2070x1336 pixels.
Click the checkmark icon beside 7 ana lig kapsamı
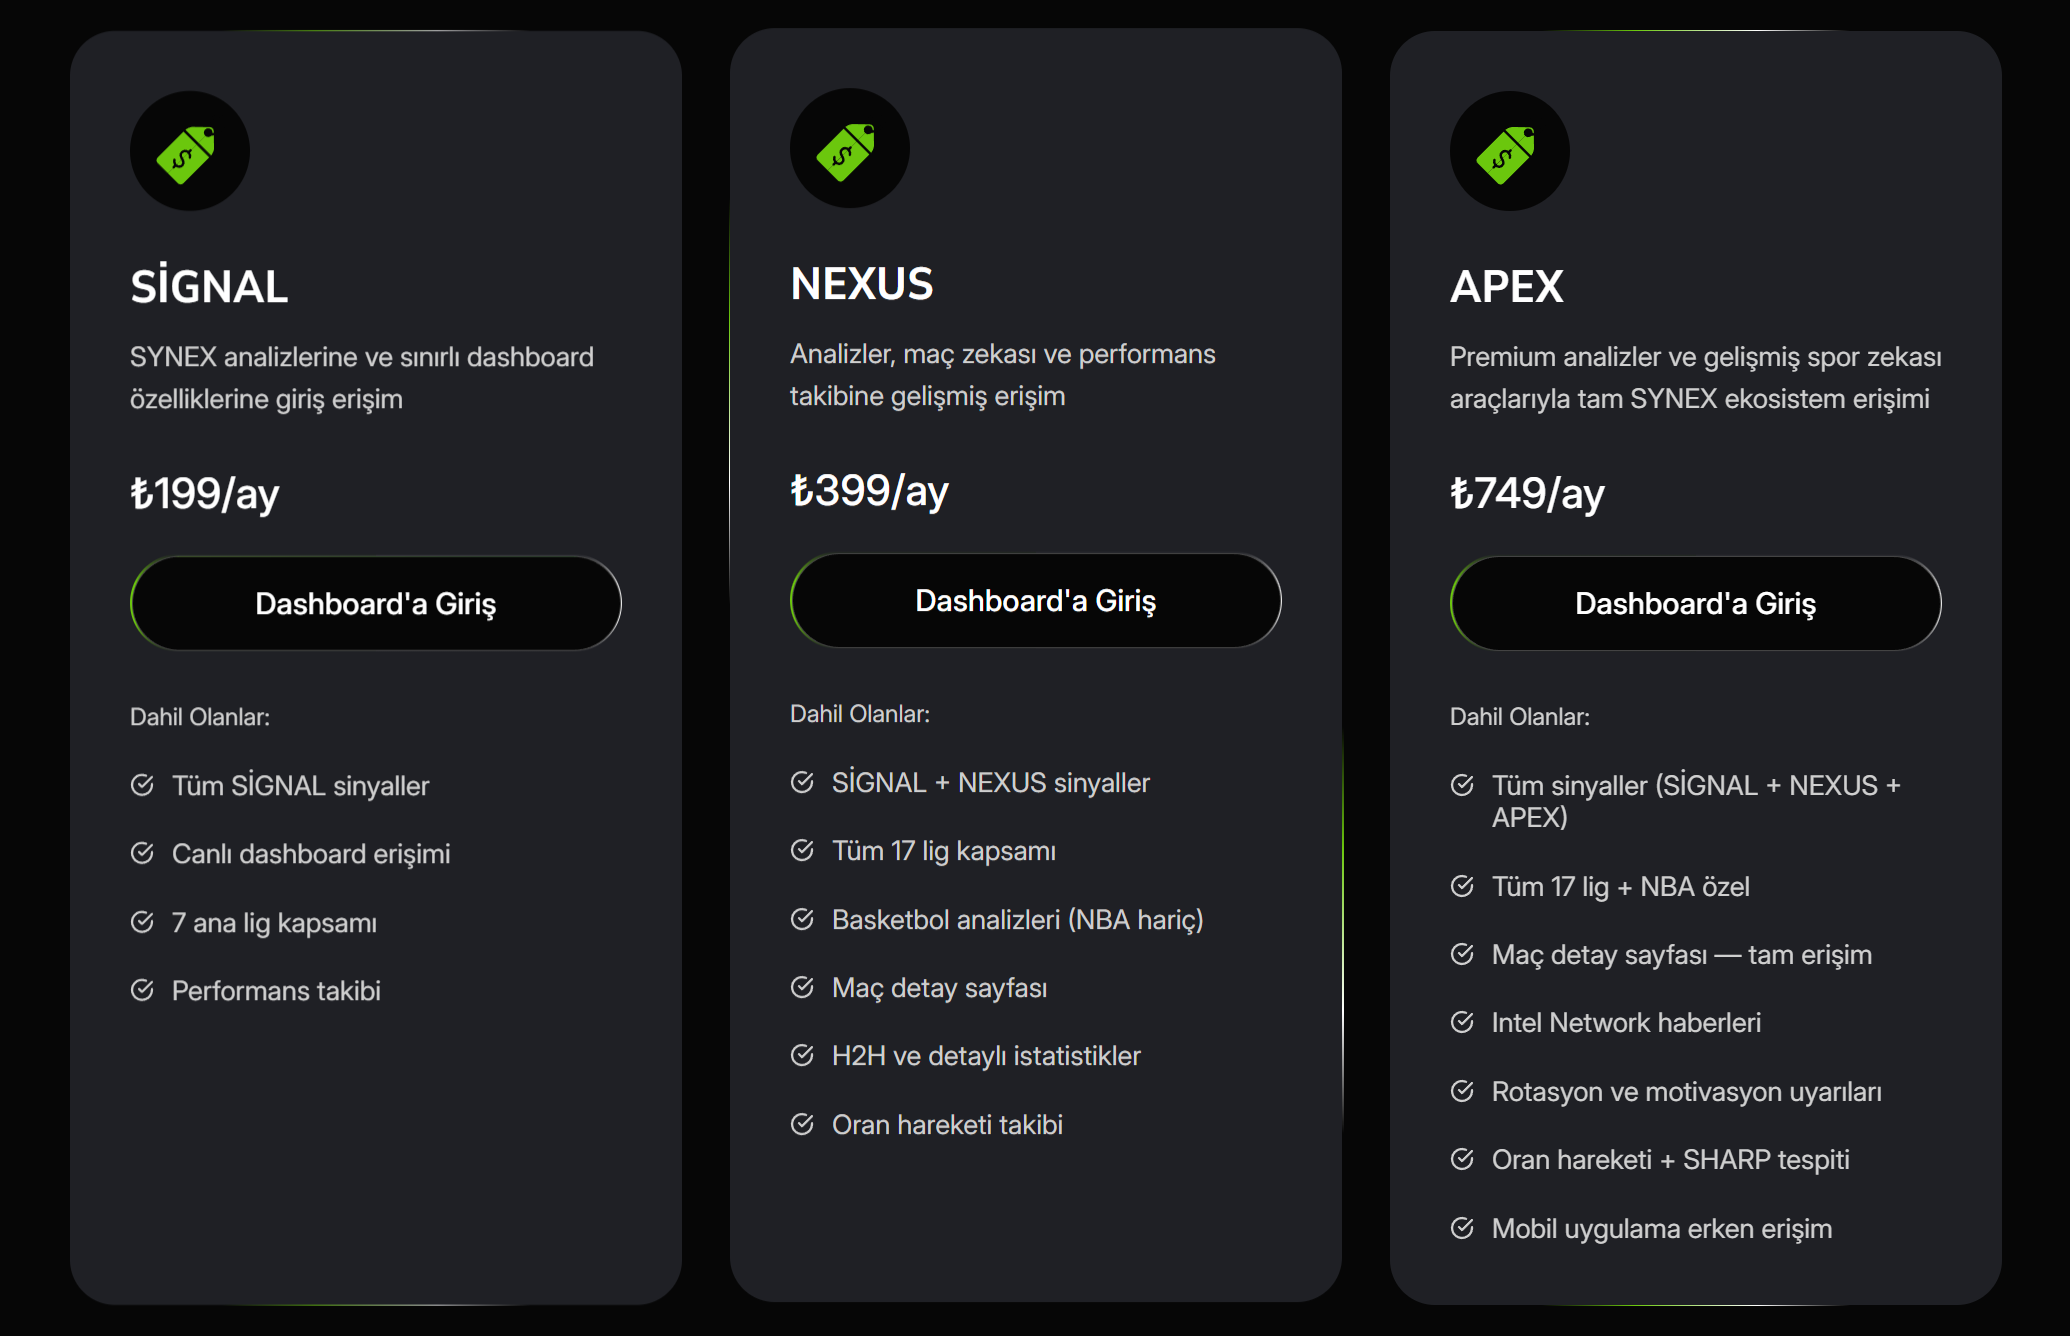142,922
